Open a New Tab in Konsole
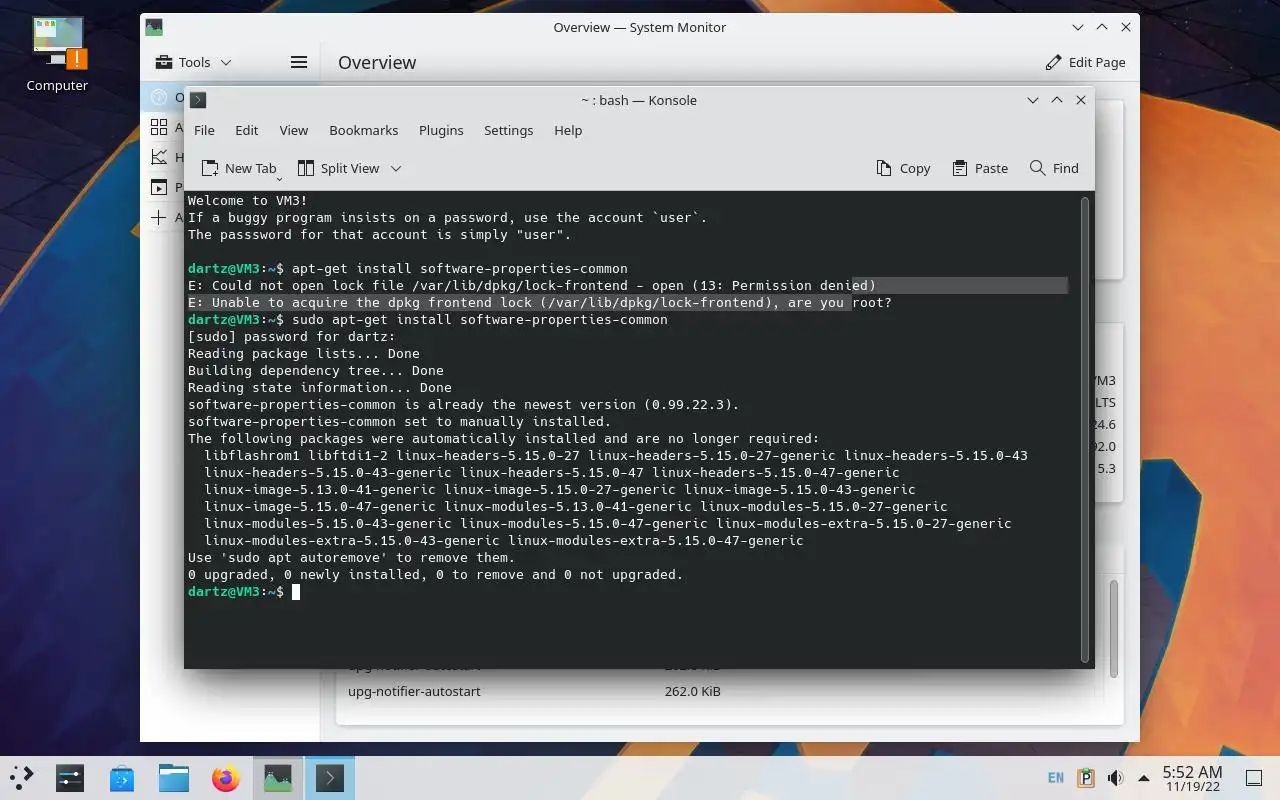This screenshot has height=800, width=1280. 239,168
